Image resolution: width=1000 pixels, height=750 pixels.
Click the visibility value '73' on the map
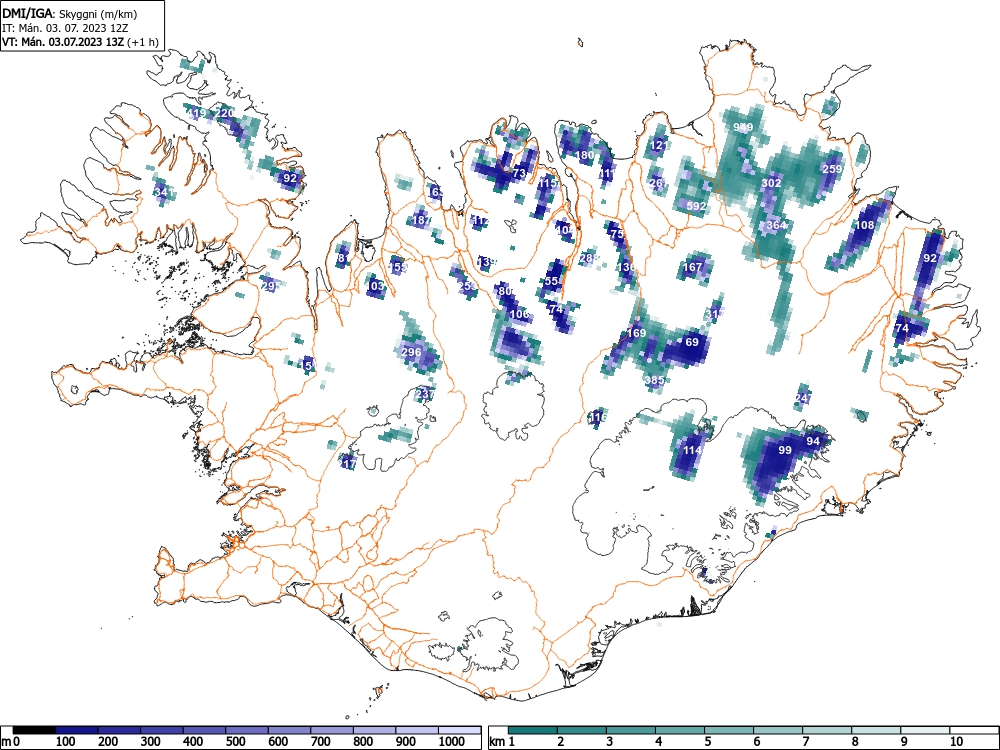click(x=519, y=173)
